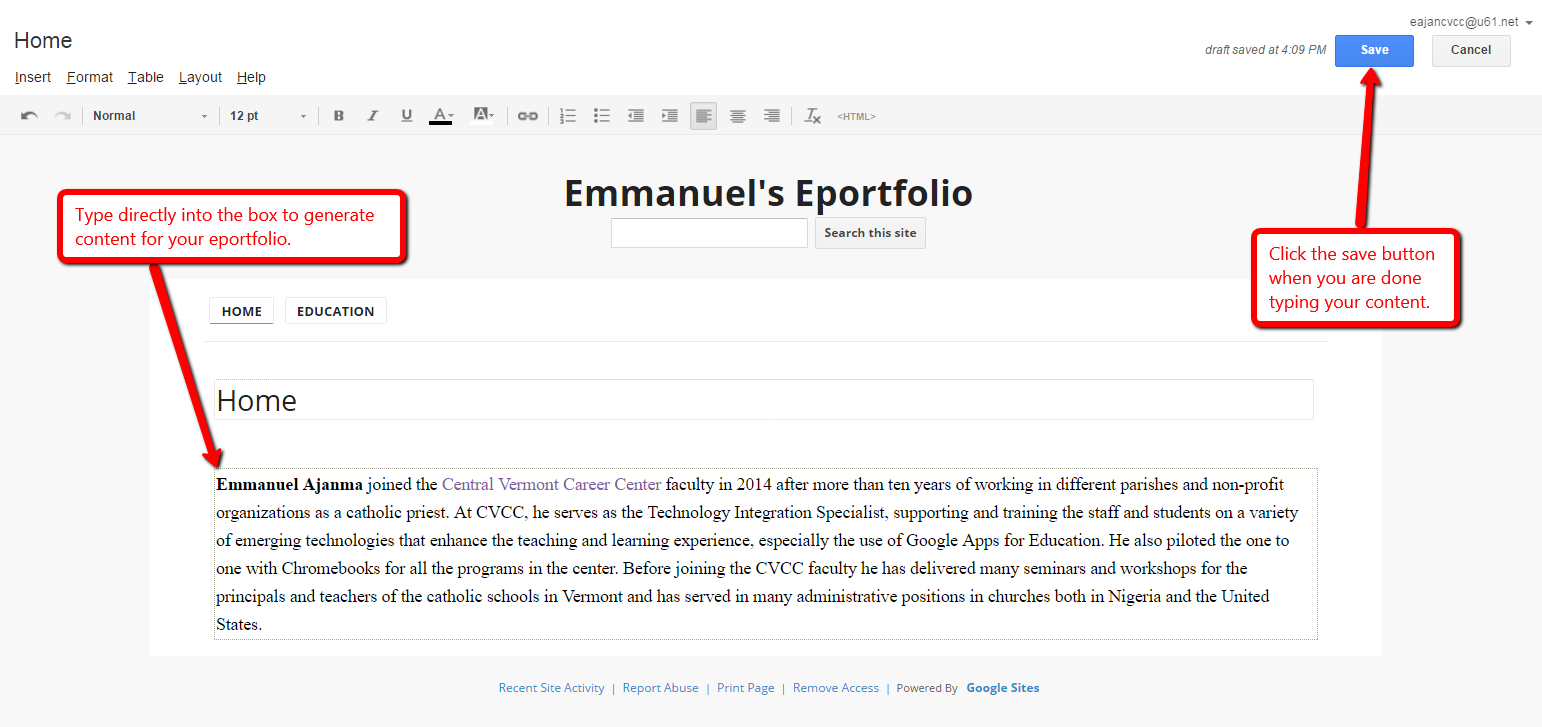Open the Recent Site Activity link
The width and height of the screenshot is (1542, 727).
(551, 687)
